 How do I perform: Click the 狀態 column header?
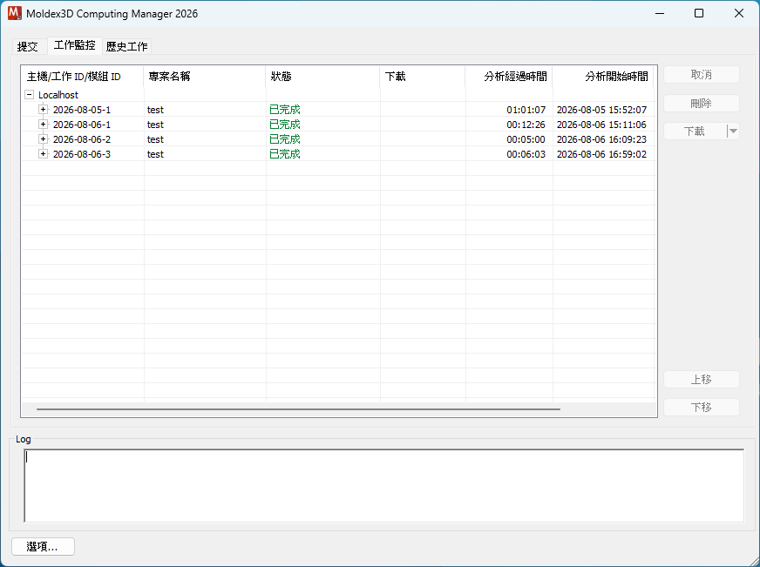(x=323, y=77)
